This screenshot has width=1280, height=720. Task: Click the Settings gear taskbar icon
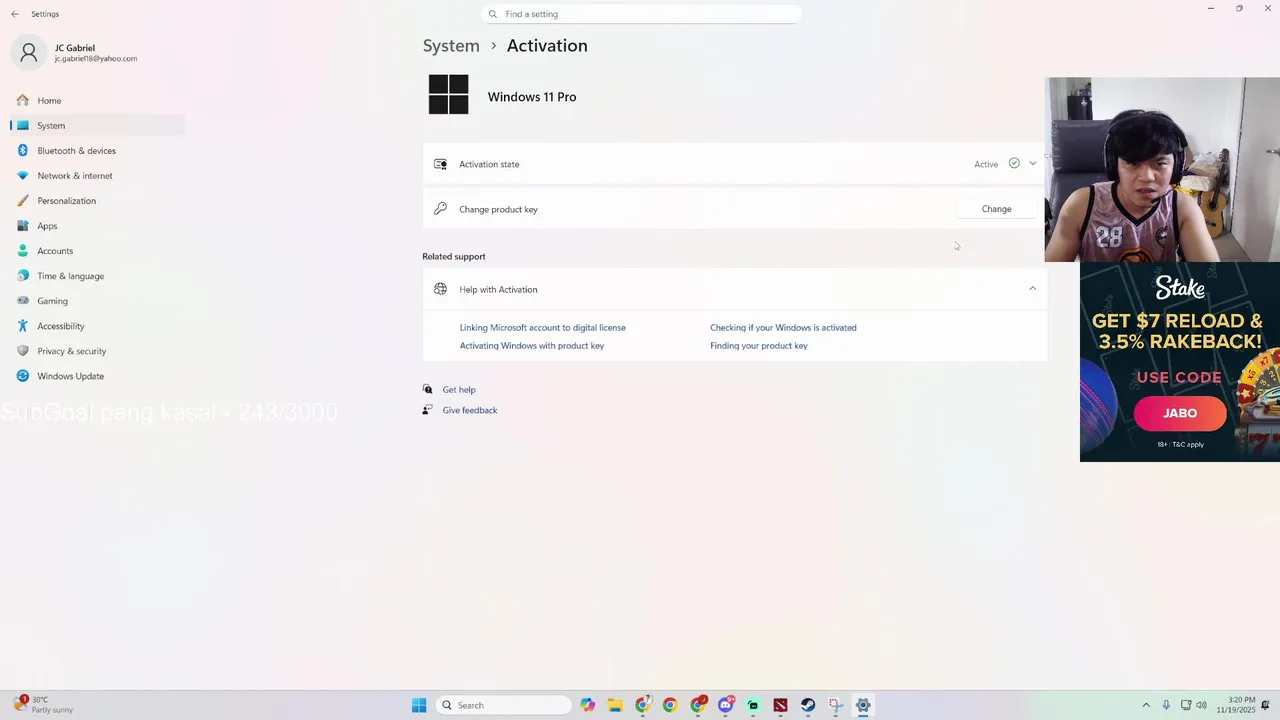coord(863,705)
